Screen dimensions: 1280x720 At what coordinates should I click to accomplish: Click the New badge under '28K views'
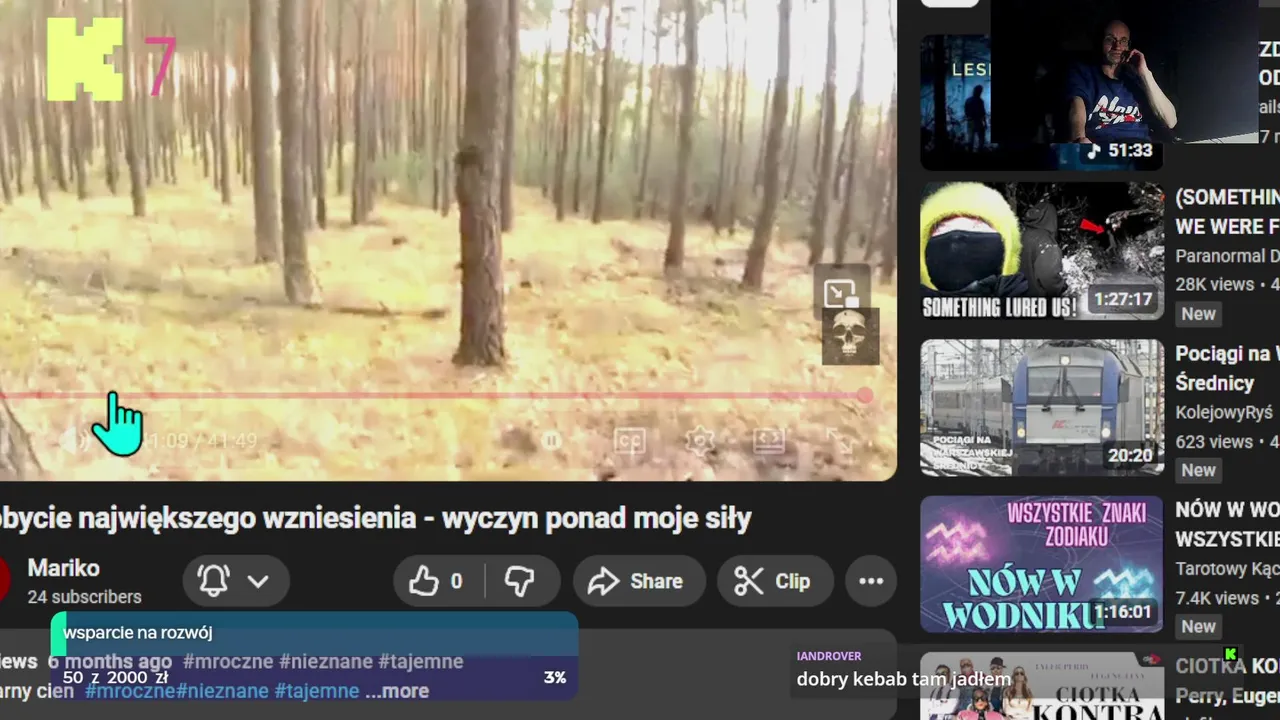click(x=1198, y=314)
